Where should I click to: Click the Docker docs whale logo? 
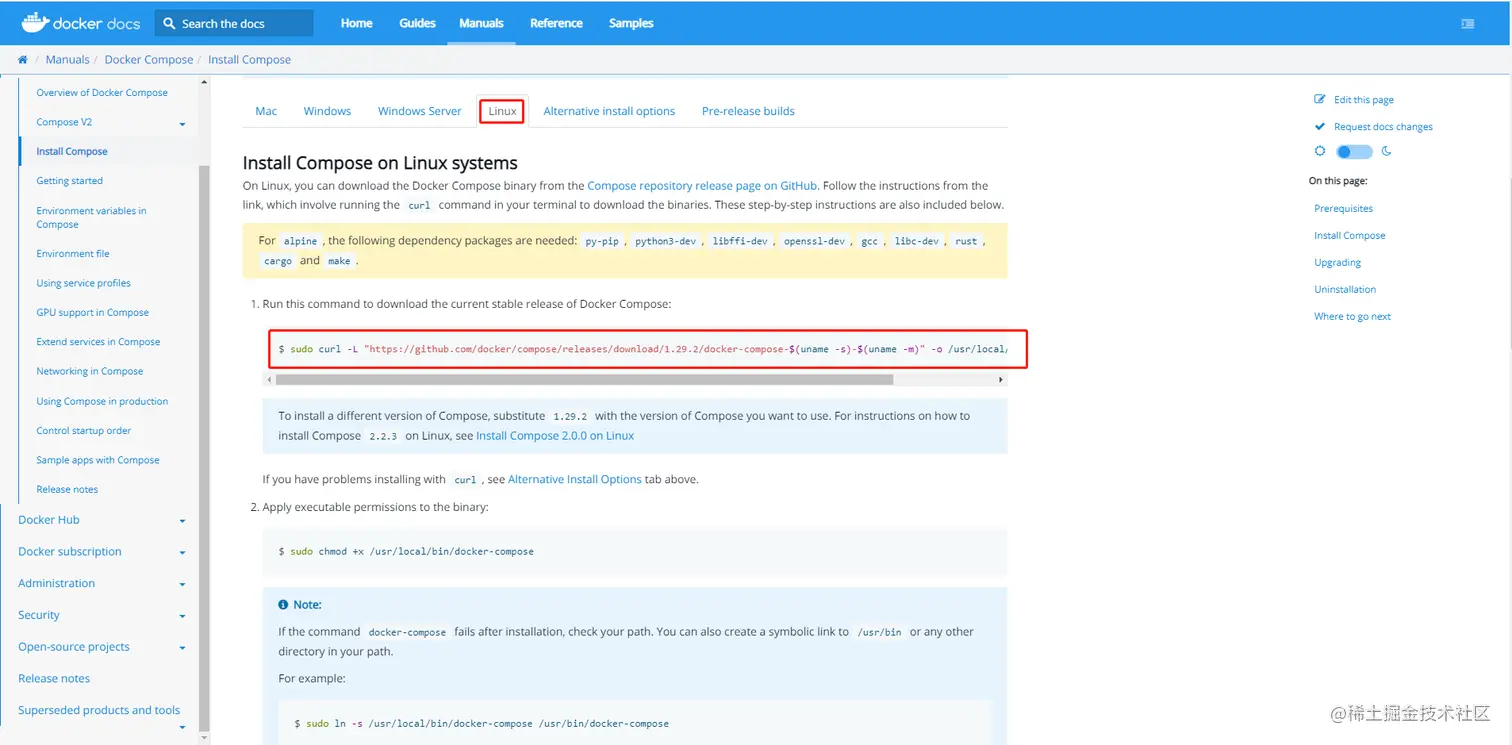tap(35, 22)
